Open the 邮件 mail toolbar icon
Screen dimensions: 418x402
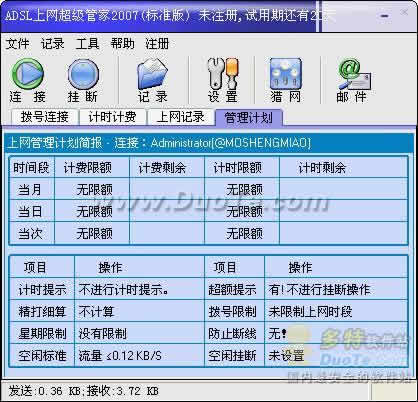(354, 75)
